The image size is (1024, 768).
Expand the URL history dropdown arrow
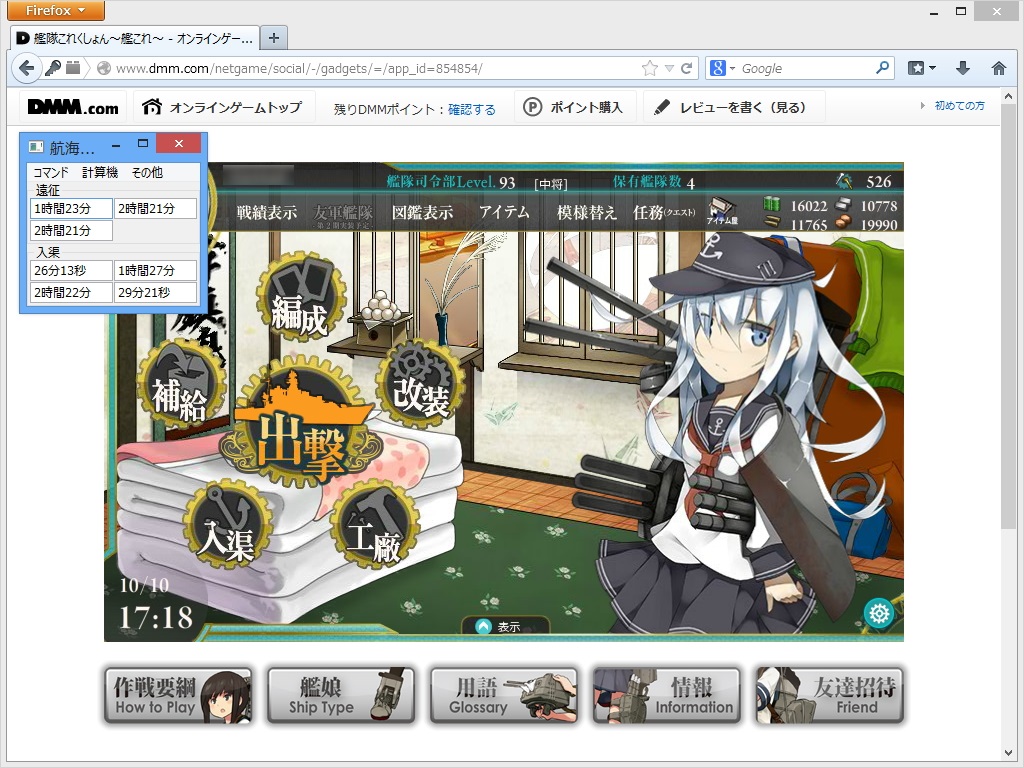pos(669,68)
